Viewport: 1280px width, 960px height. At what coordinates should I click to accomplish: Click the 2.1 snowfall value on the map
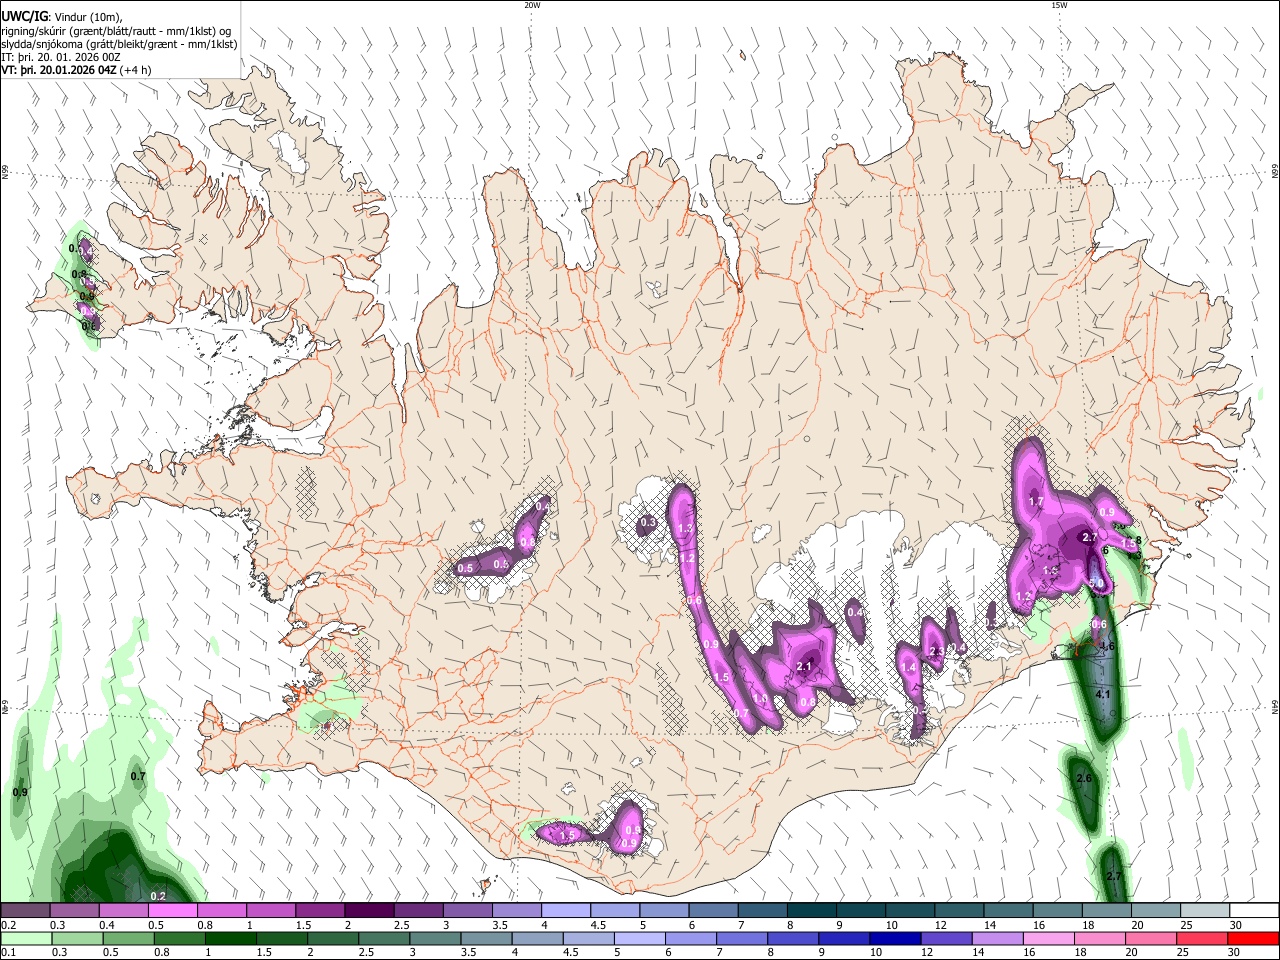click(x=804, y=667)
